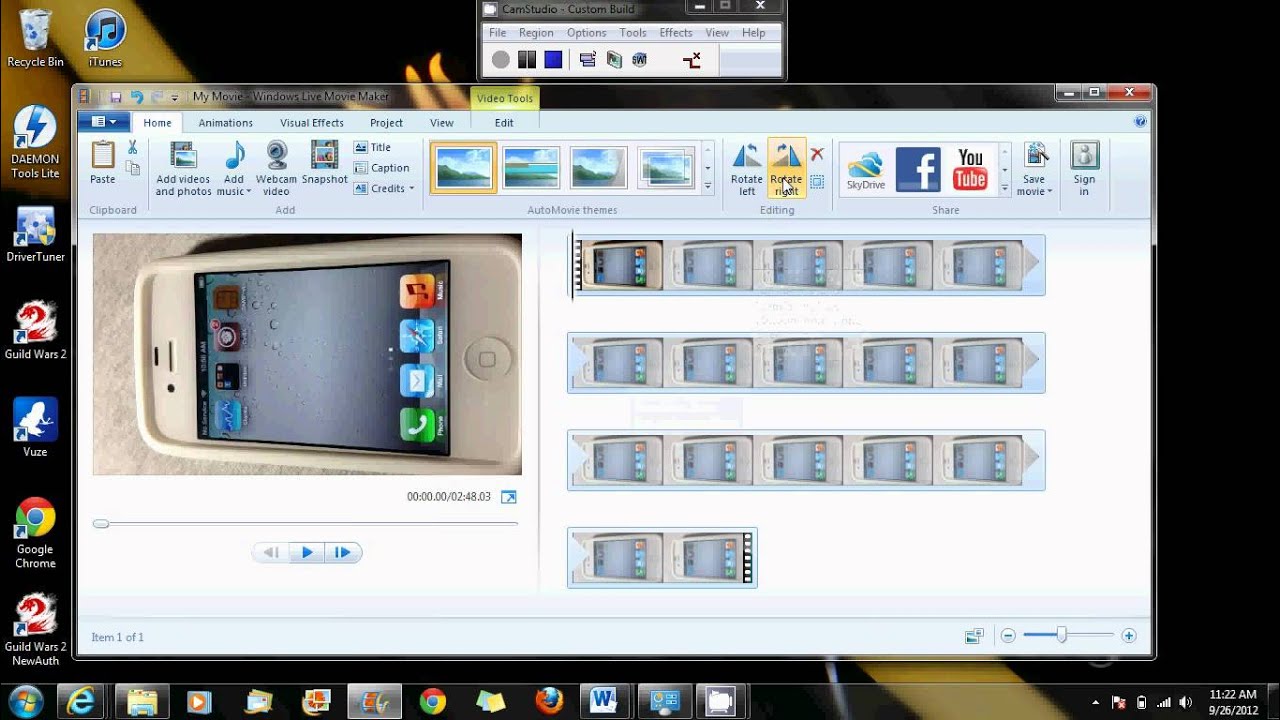Show next row of AutoMovie themes
The image size is (1280, 720).
coord(708,168)
